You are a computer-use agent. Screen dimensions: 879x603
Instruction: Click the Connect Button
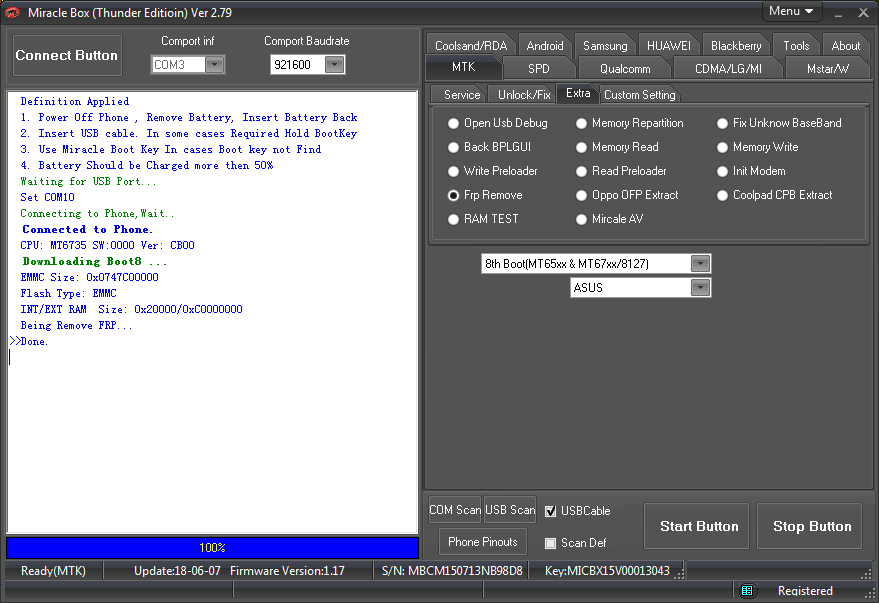pyautogui.click(x=67, y=55)
